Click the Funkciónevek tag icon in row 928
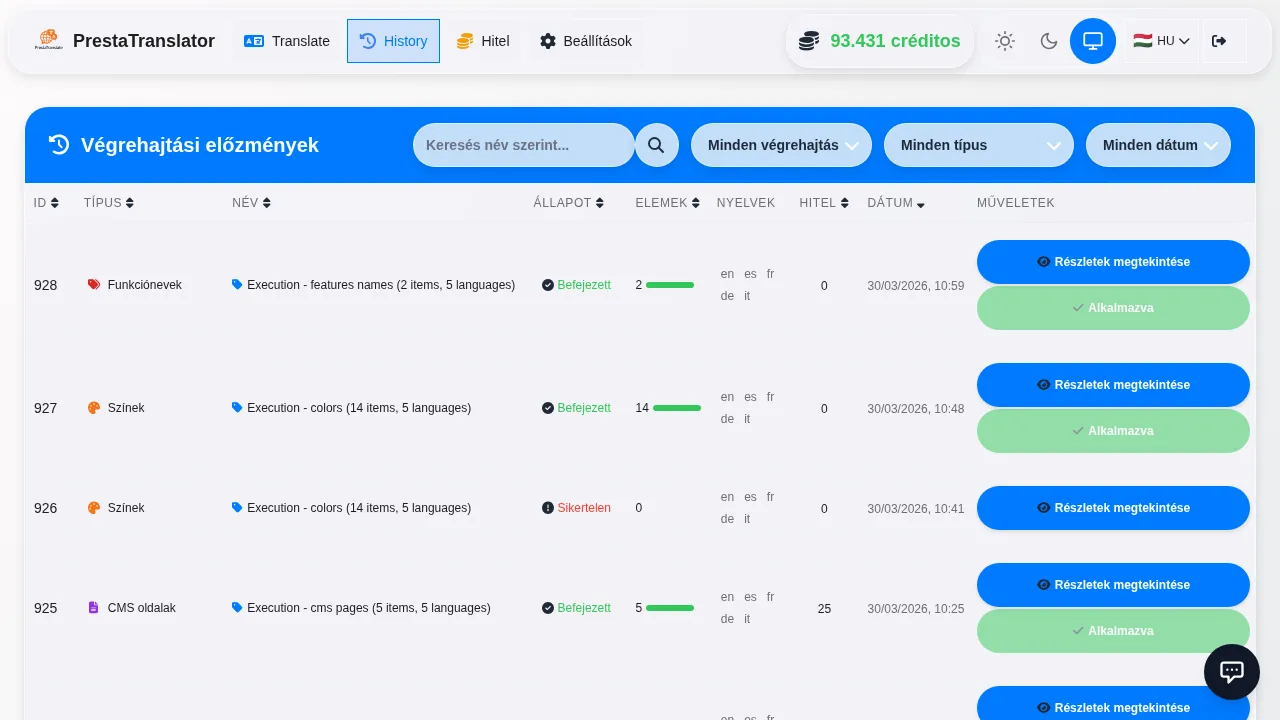 (x=94, y=285)
